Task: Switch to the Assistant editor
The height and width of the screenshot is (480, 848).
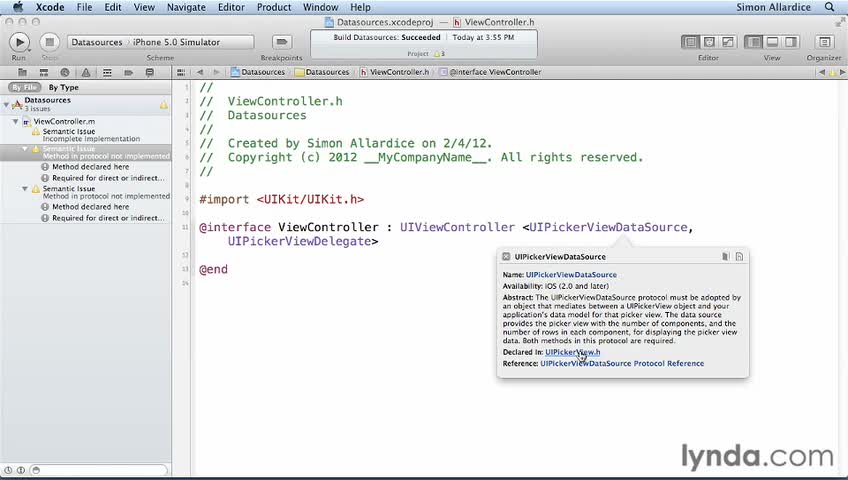Action: 709,42
